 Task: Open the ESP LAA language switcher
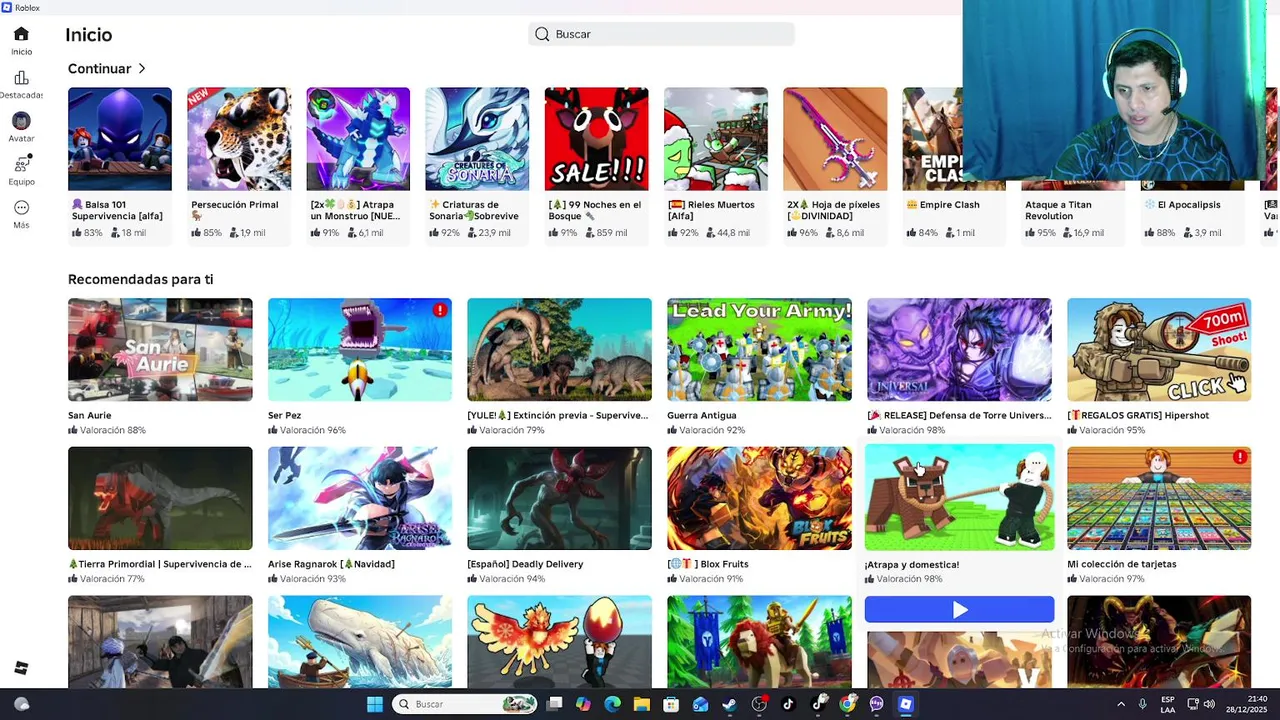[1167, 704]
